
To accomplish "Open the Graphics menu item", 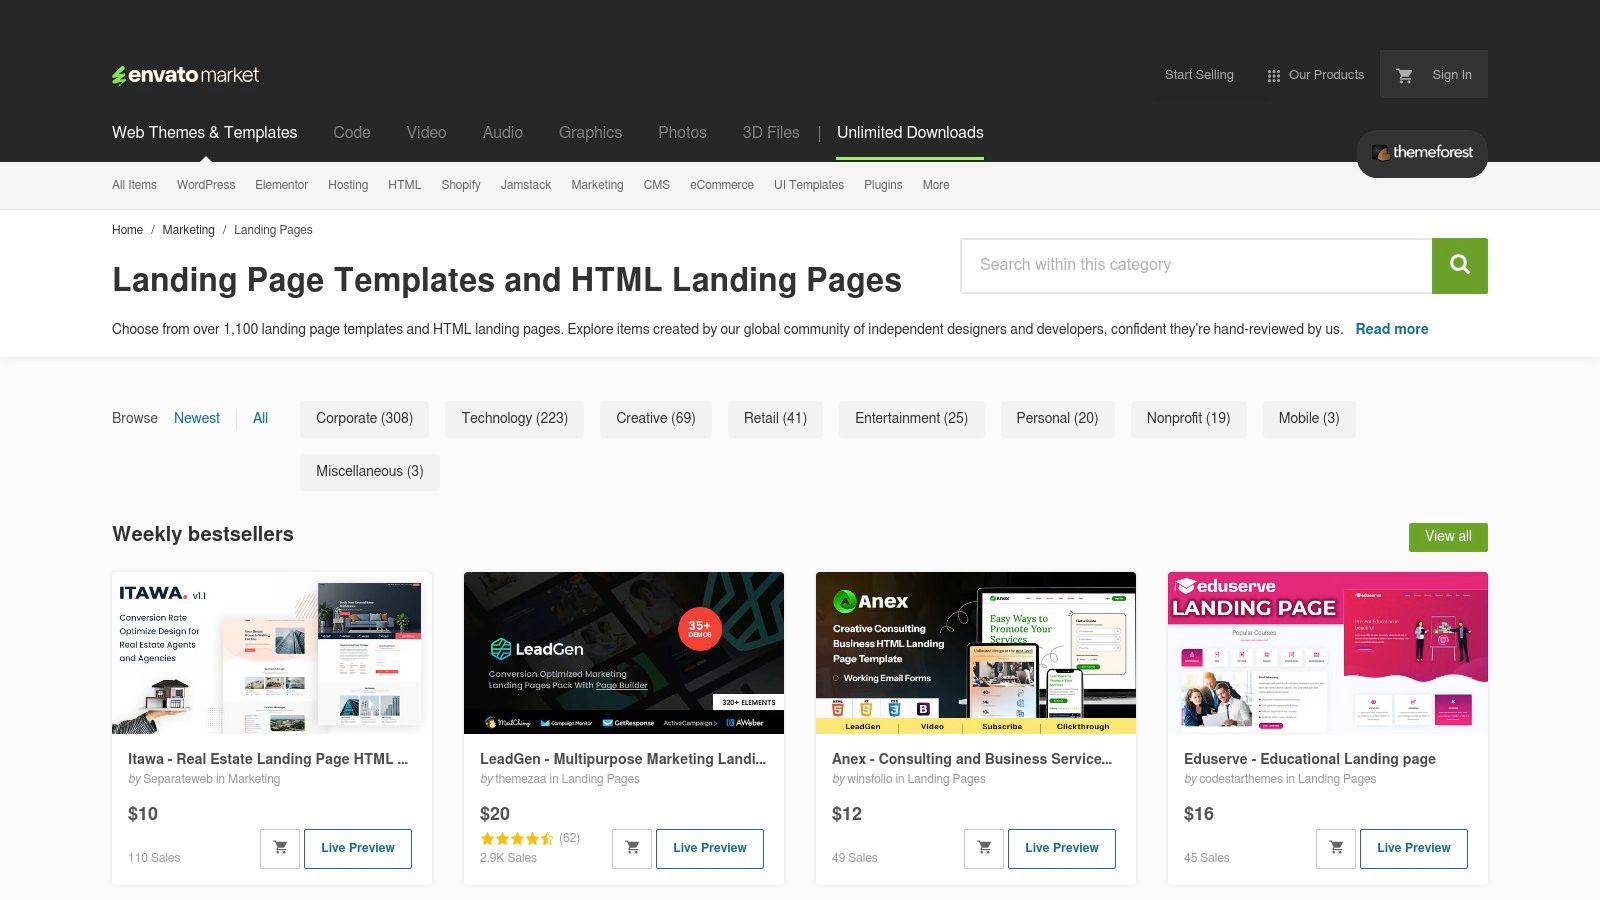I will pos(590,132).
